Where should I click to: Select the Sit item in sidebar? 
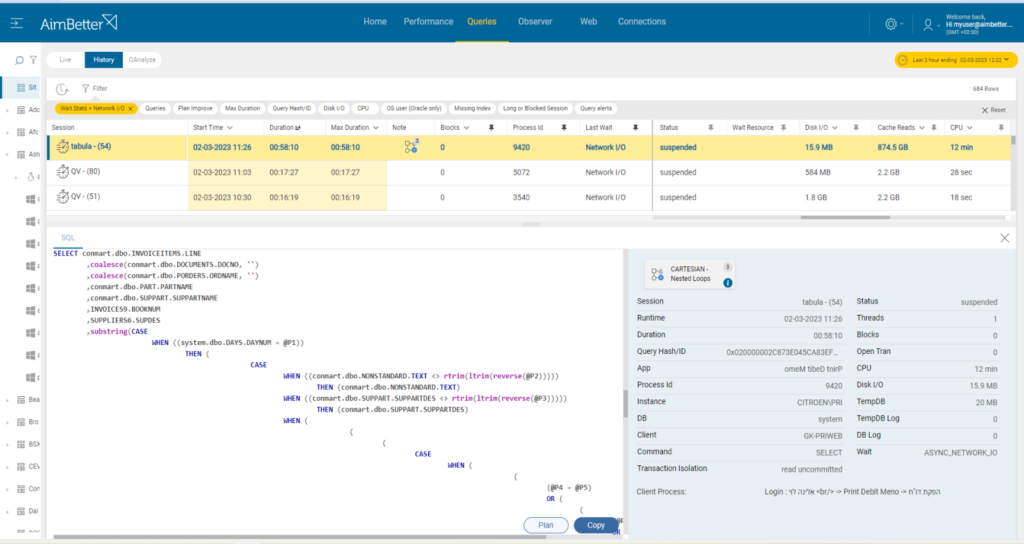(26, 88)
